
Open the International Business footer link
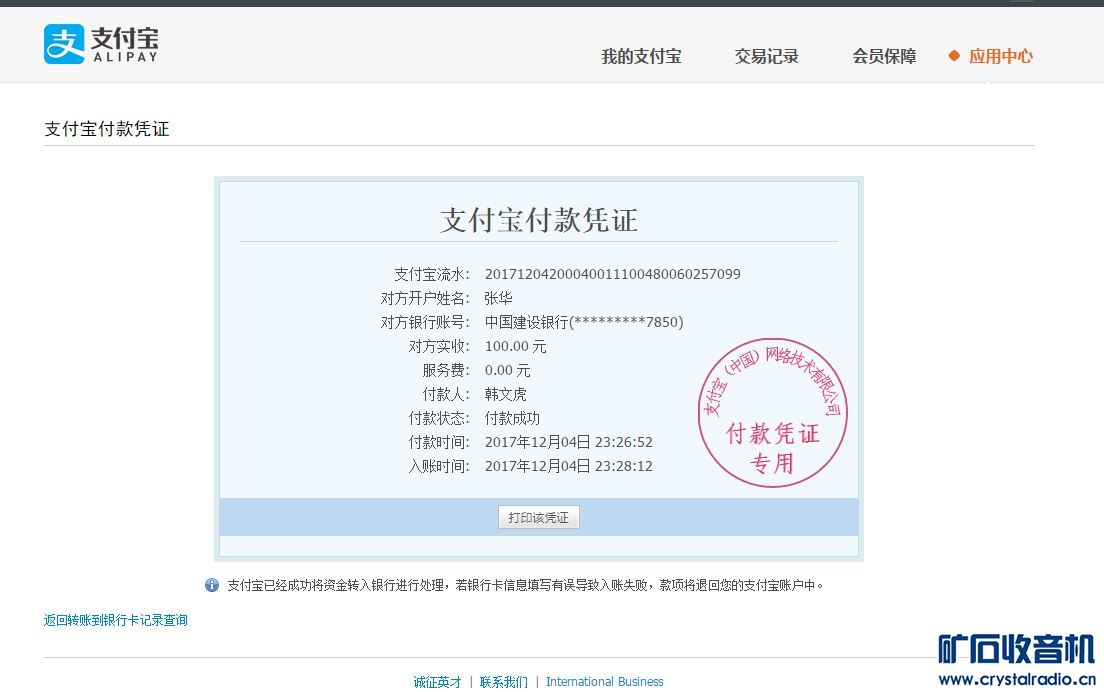click(x=605, y=681)
